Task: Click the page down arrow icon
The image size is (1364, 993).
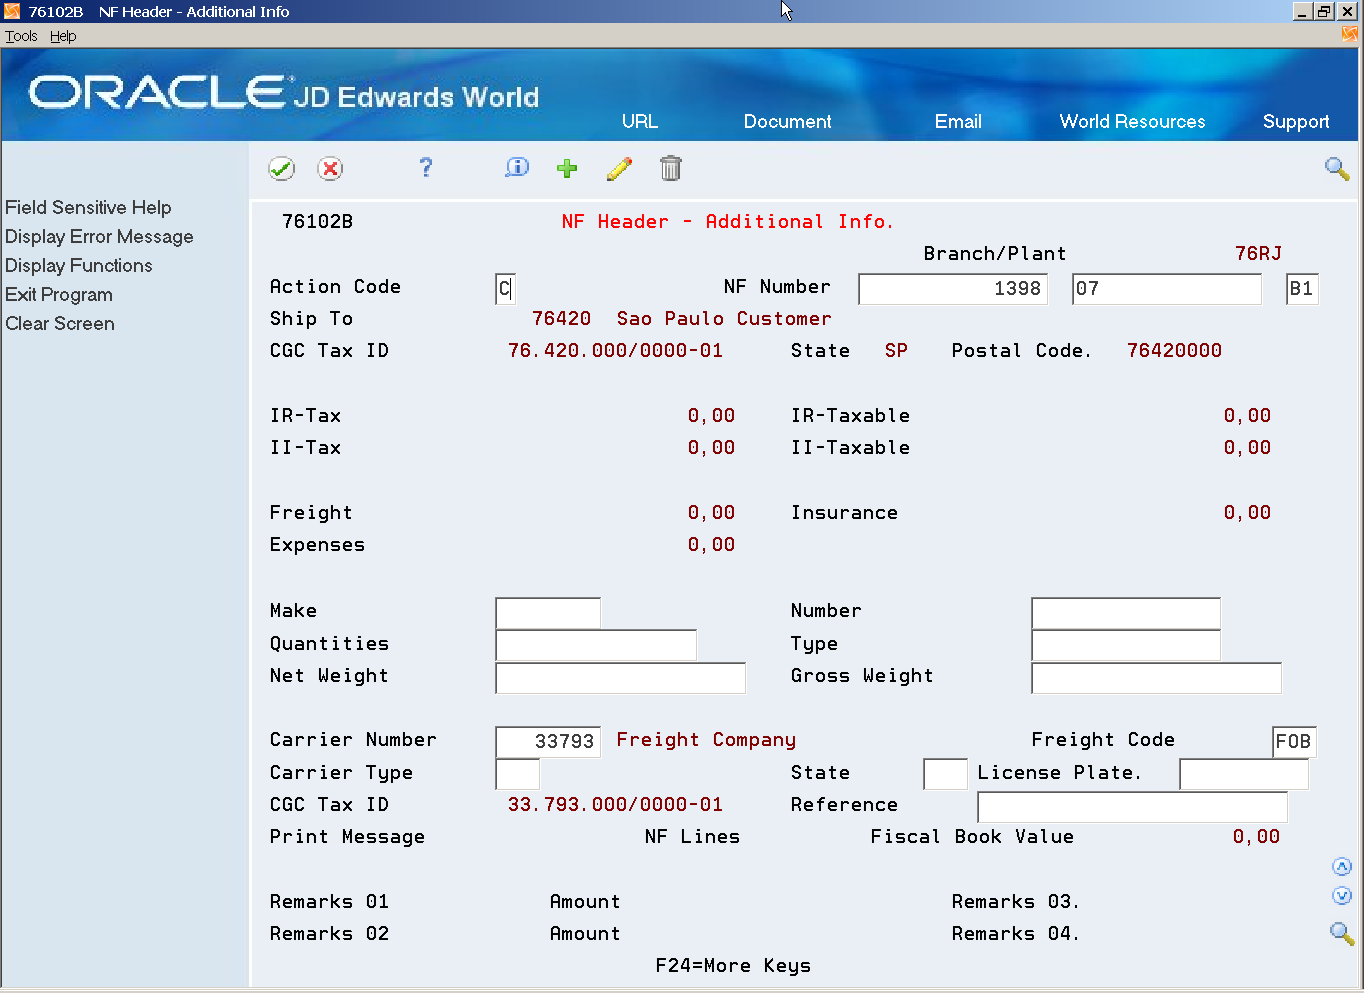Action: point(1342,896)
